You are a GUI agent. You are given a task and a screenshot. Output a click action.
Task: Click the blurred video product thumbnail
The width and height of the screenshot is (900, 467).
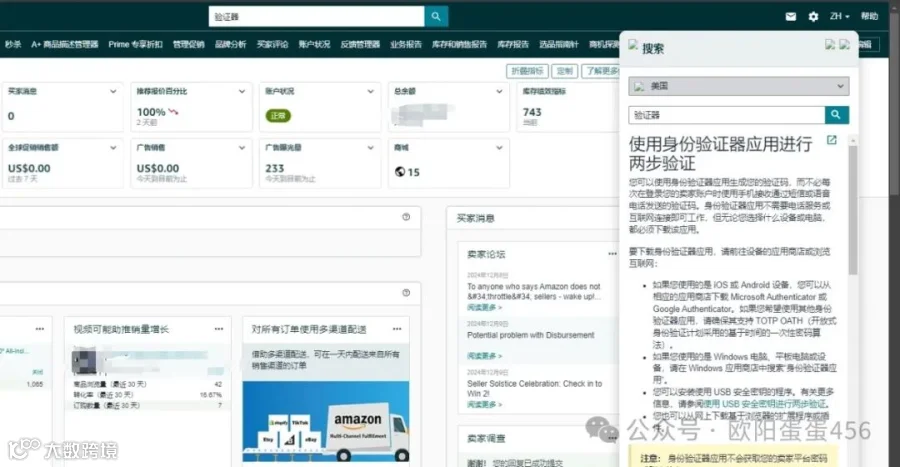pos(84,360)
